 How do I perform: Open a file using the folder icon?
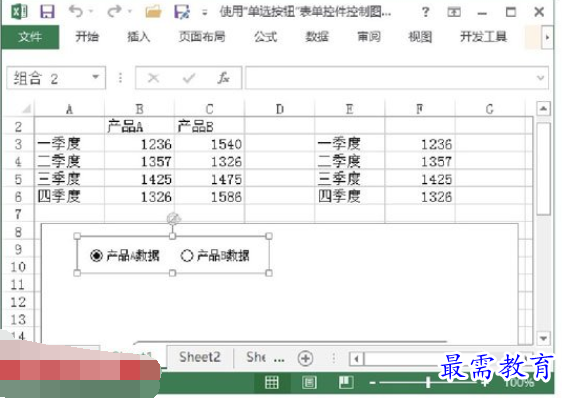click(153, 11)
